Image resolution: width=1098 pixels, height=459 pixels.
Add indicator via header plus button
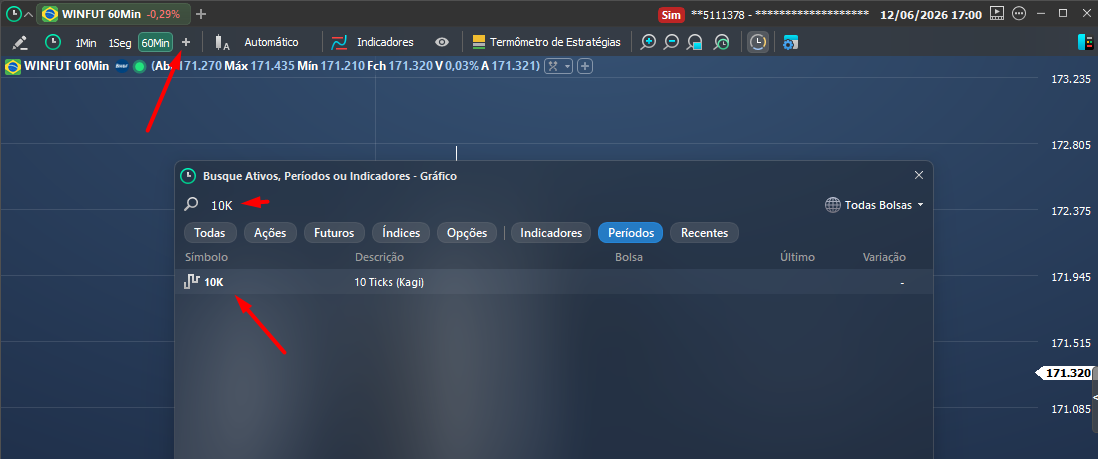(x=585, y=66)
